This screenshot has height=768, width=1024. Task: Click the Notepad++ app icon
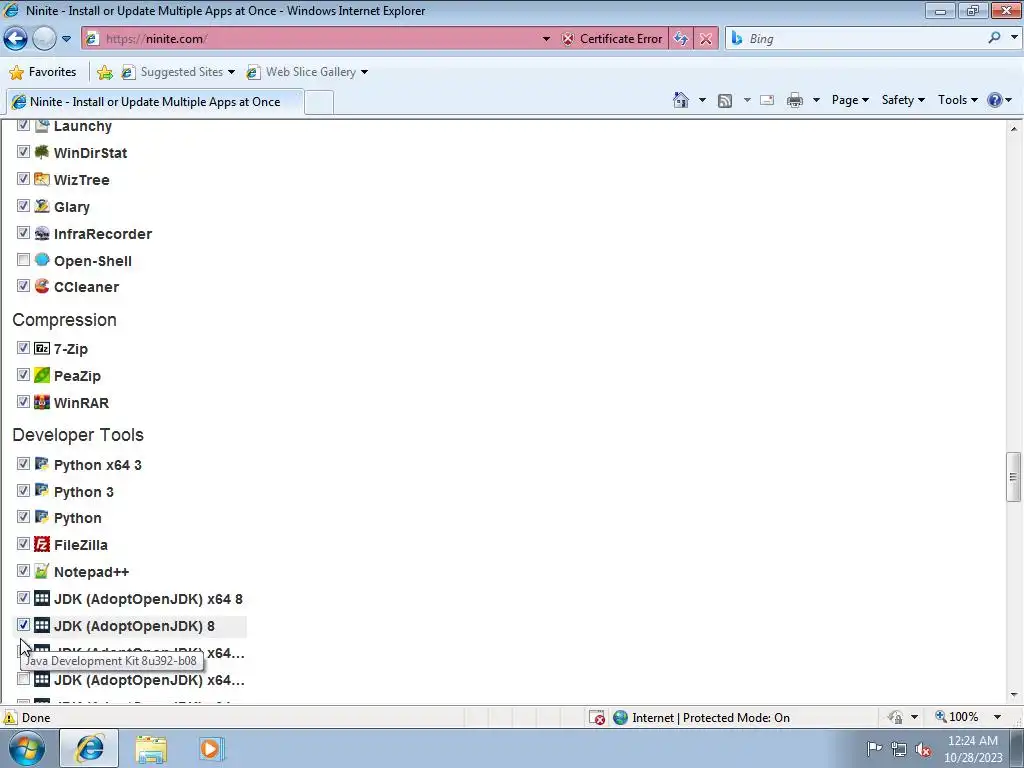(x=42, y=571)
